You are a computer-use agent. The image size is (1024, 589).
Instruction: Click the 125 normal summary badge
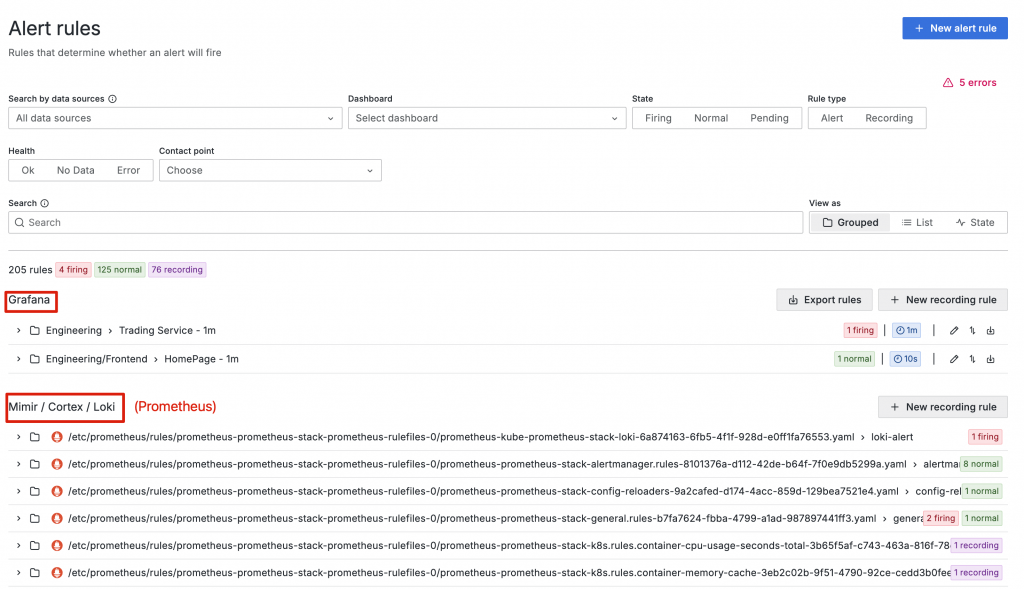[x=120, y=270]
